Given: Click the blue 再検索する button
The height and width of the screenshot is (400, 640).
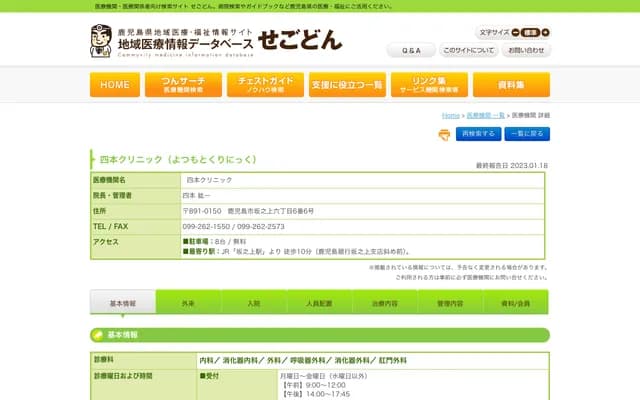Looking at the screenshot, I should (478, 134).
